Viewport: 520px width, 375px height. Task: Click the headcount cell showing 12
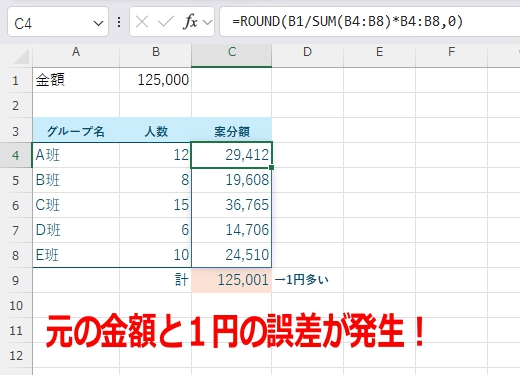point(156,155)
